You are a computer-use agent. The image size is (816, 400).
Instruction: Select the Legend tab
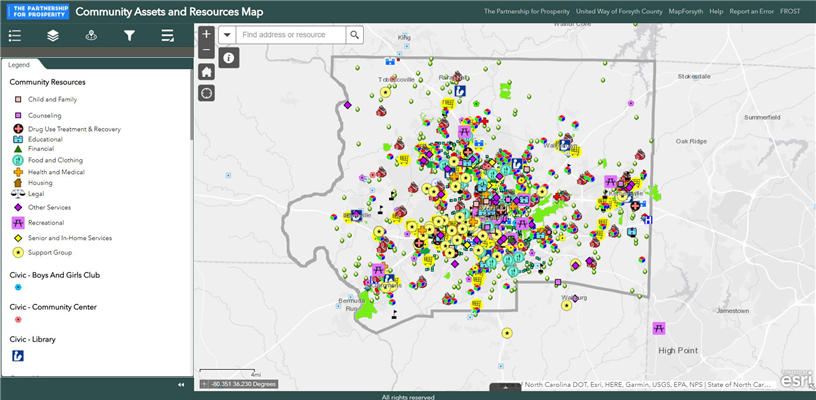point(19,64)
